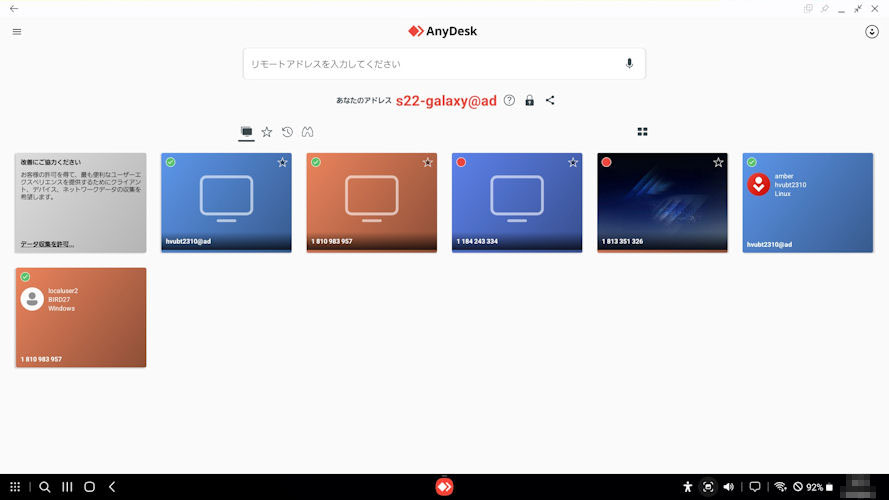
Task: Click online green check on localuser2 card
Action: 25,277
